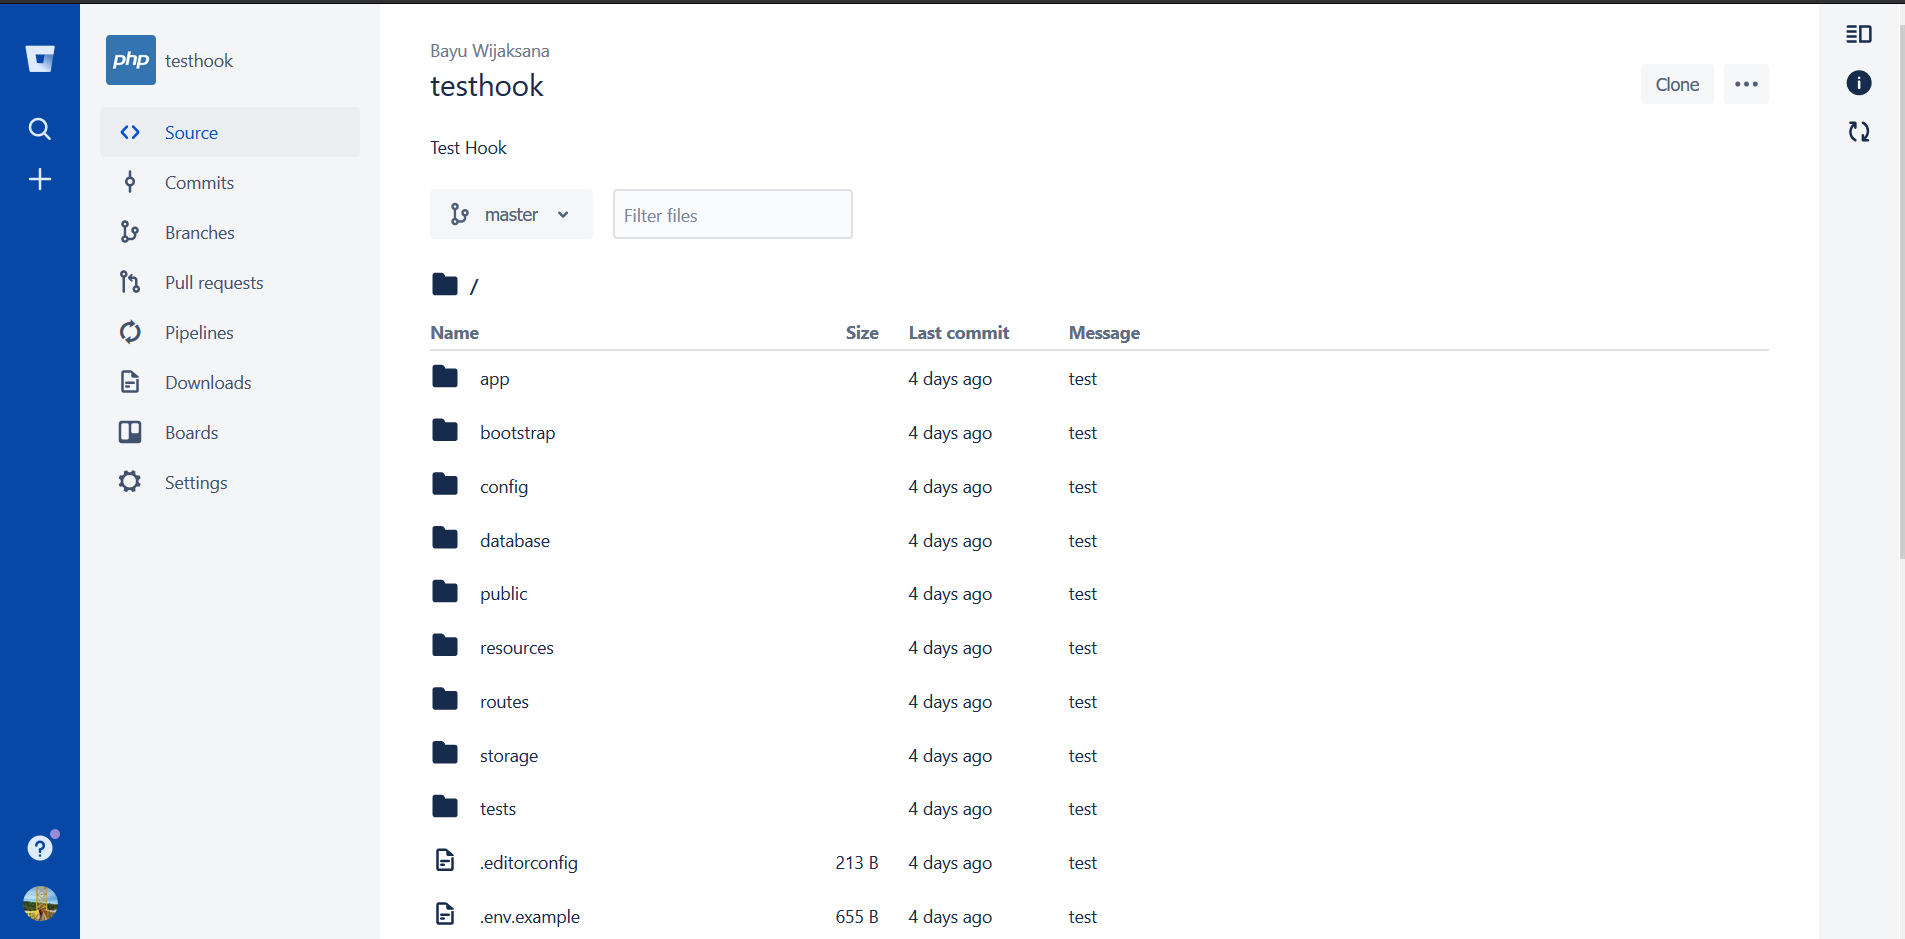Open the Pipelines menu item
This screenshot has height=939, width=1905.
(230, 332)
